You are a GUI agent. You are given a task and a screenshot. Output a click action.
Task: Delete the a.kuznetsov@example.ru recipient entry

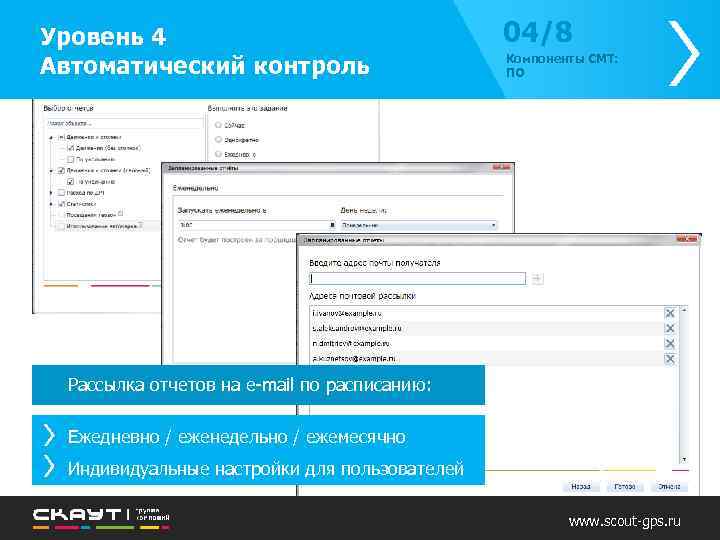coord(669,359)
